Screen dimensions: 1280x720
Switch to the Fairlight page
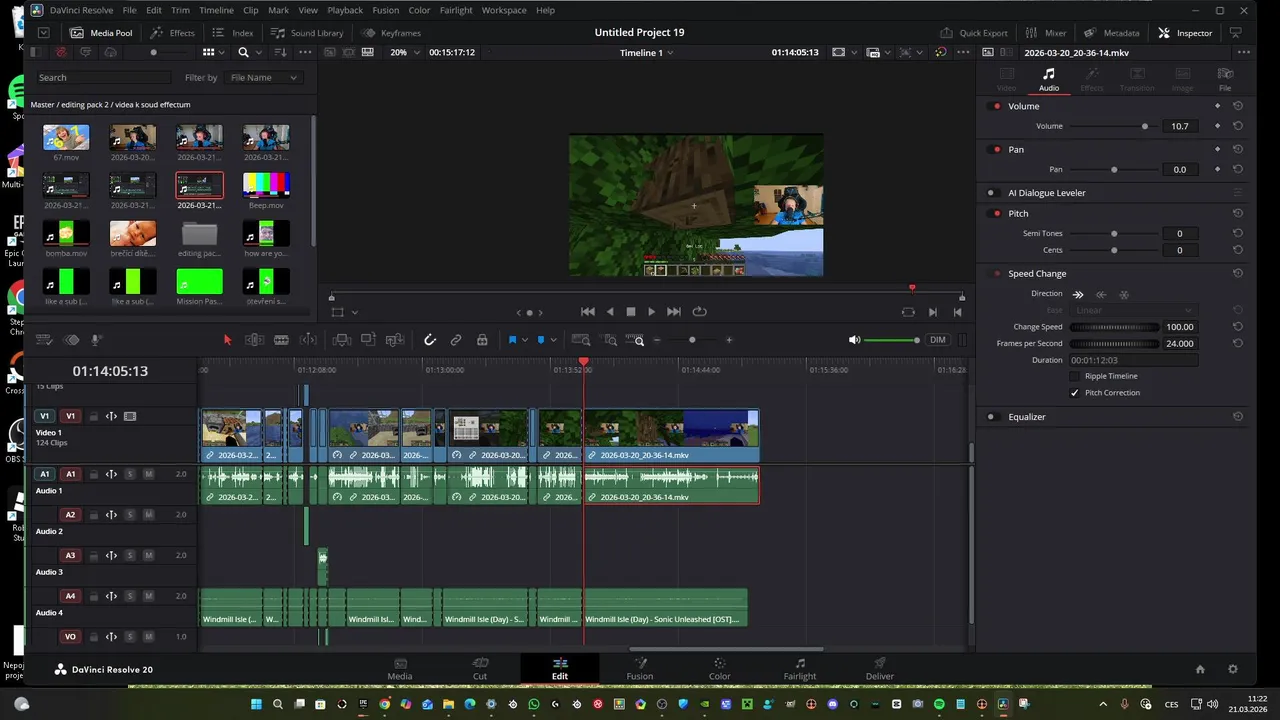(800, 669)
